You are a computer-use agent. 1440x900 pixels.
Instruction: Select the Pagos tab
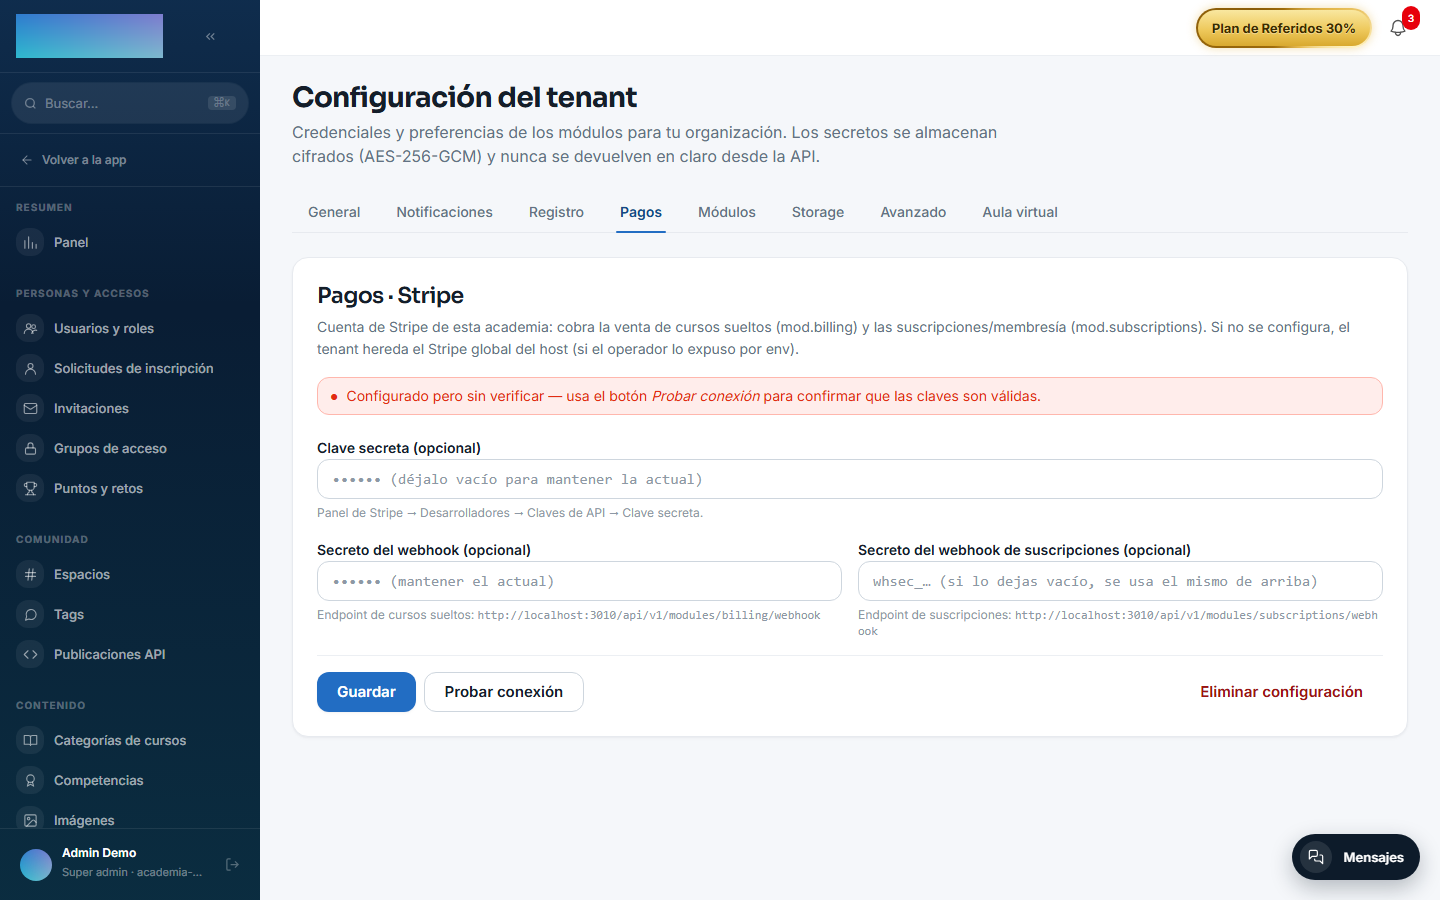641,212
